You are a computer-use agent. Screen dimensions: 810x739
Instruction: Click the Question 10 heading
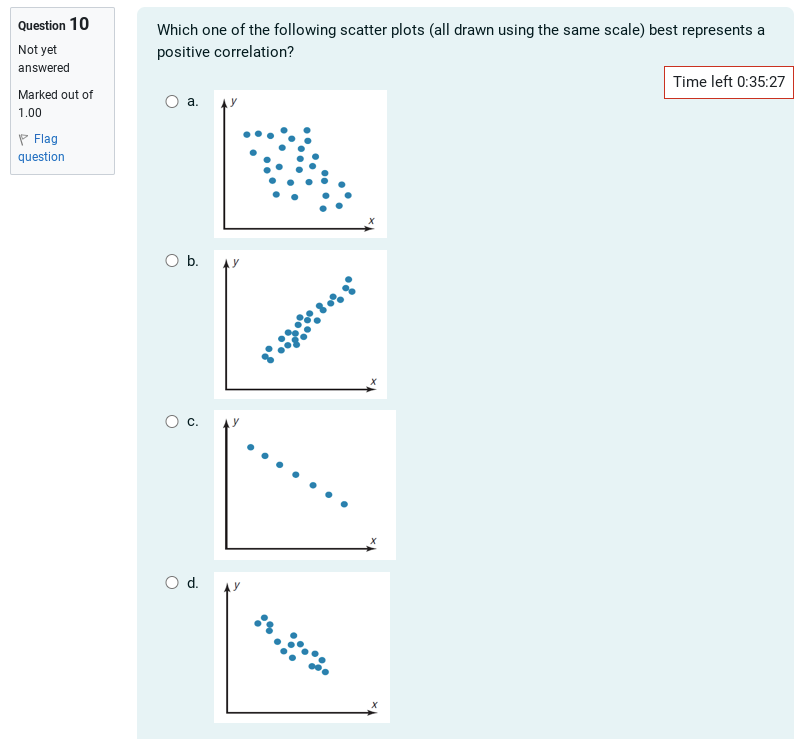tap(53, 25)
